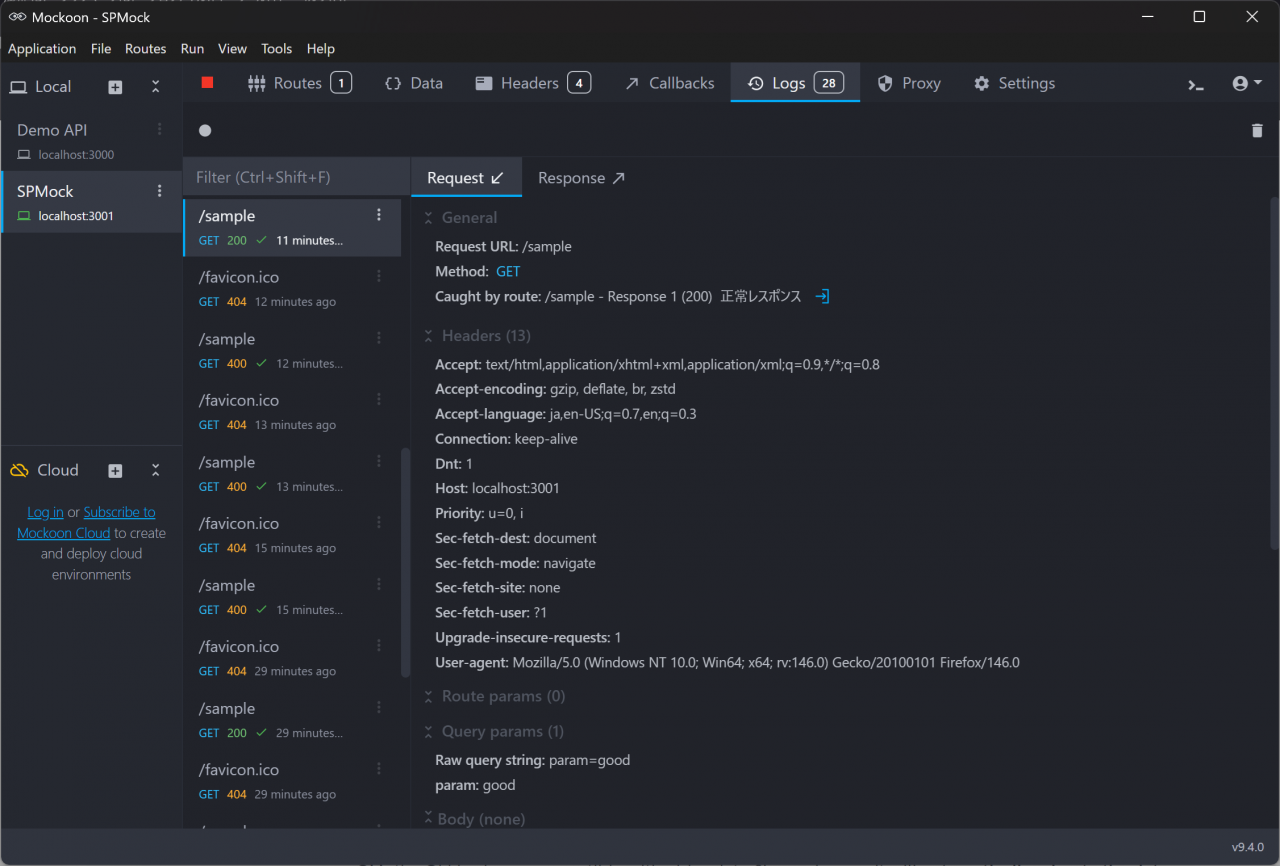
Task: Collapse the General section
Action: (x=428, y=218)
